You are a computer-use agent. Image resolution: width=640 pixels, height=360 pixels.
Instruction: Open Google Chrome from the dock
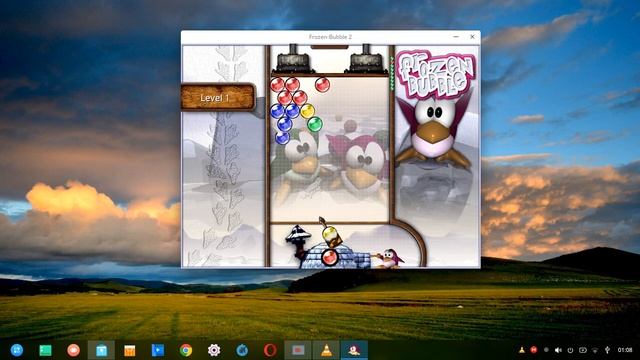pyautogui.click(x=186, y=350)
